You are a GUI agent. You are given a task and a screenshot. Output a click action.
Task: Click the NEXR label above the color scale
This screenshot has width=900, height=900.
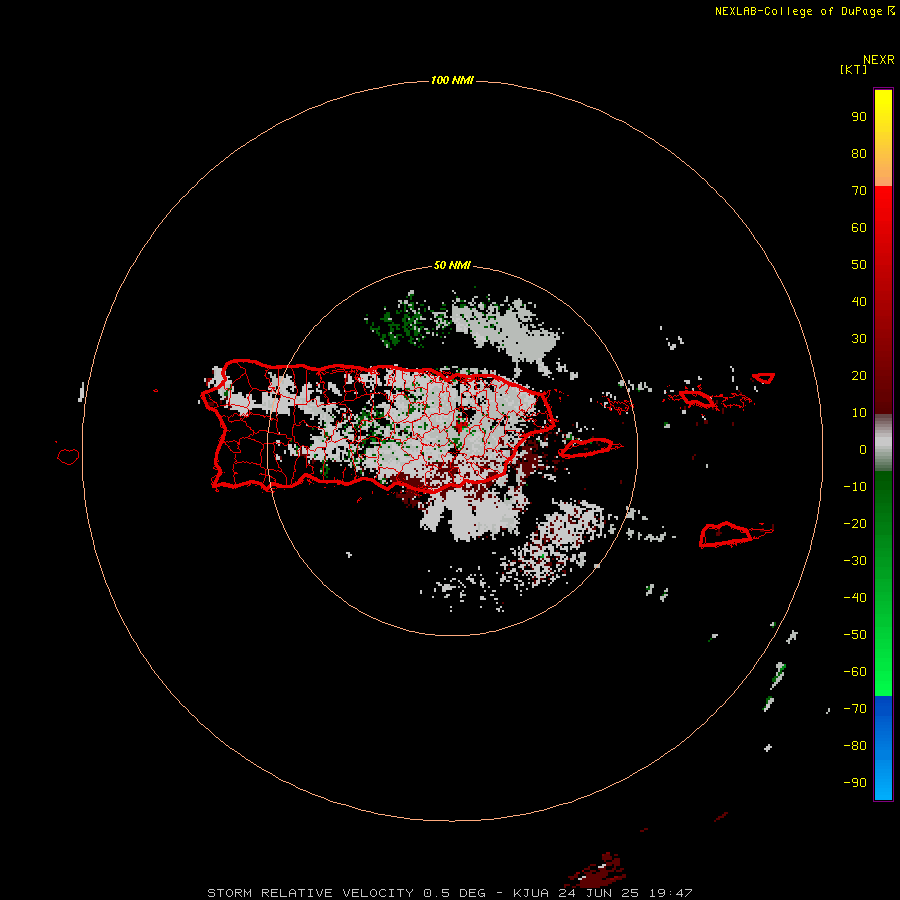878,60
